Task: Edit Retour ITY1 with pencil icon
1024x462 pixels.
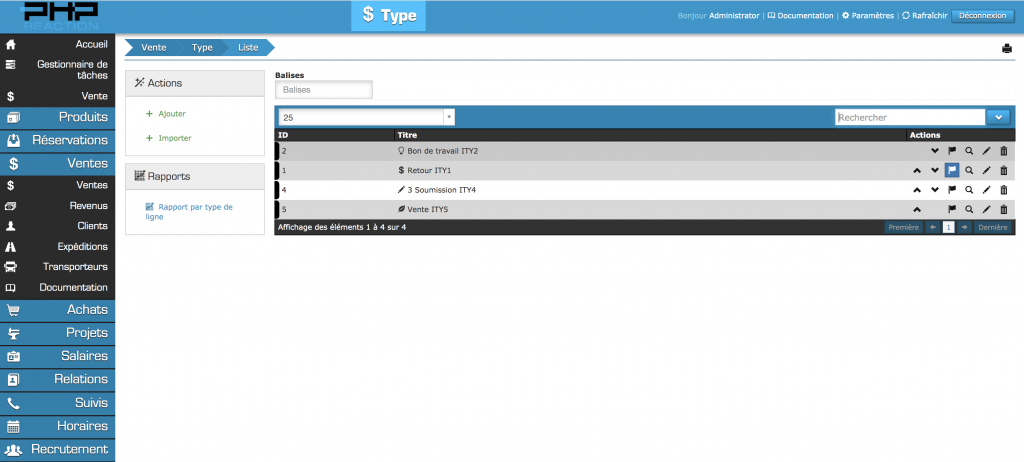Action: (986, 171)
